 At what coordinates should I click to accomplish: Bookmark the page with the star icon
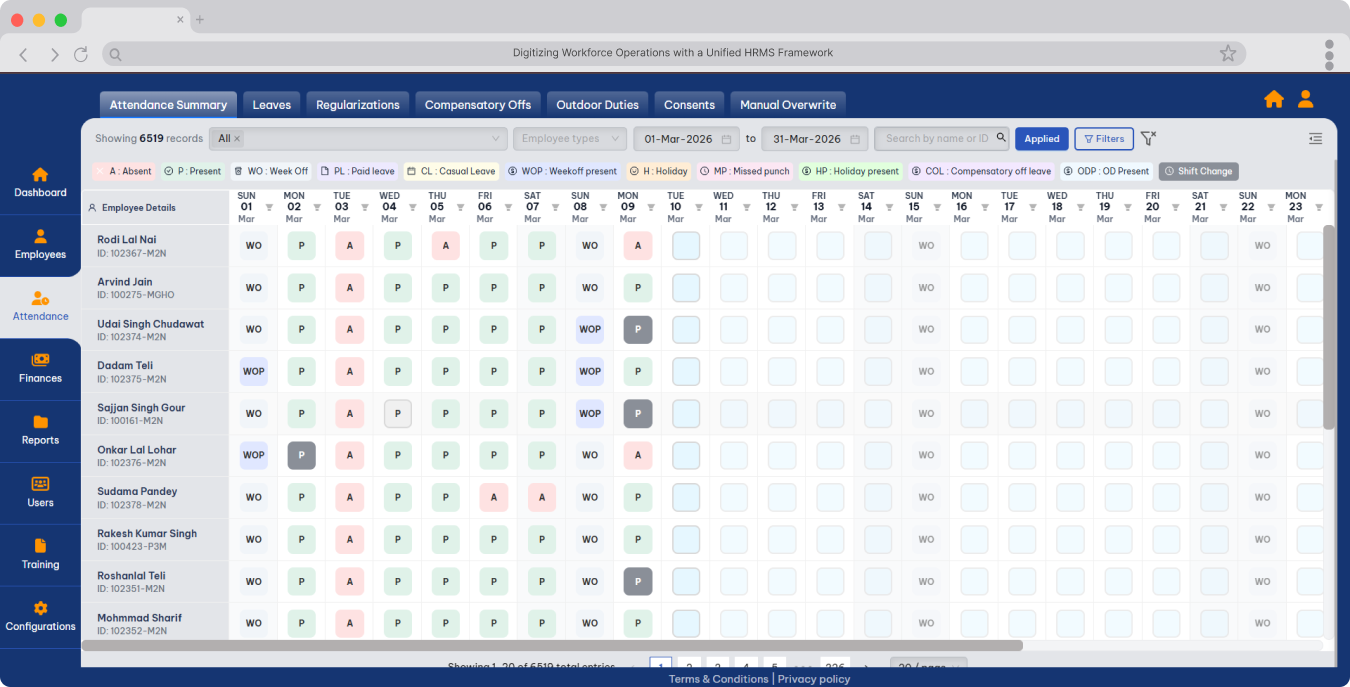click(x=1227, y=54)
